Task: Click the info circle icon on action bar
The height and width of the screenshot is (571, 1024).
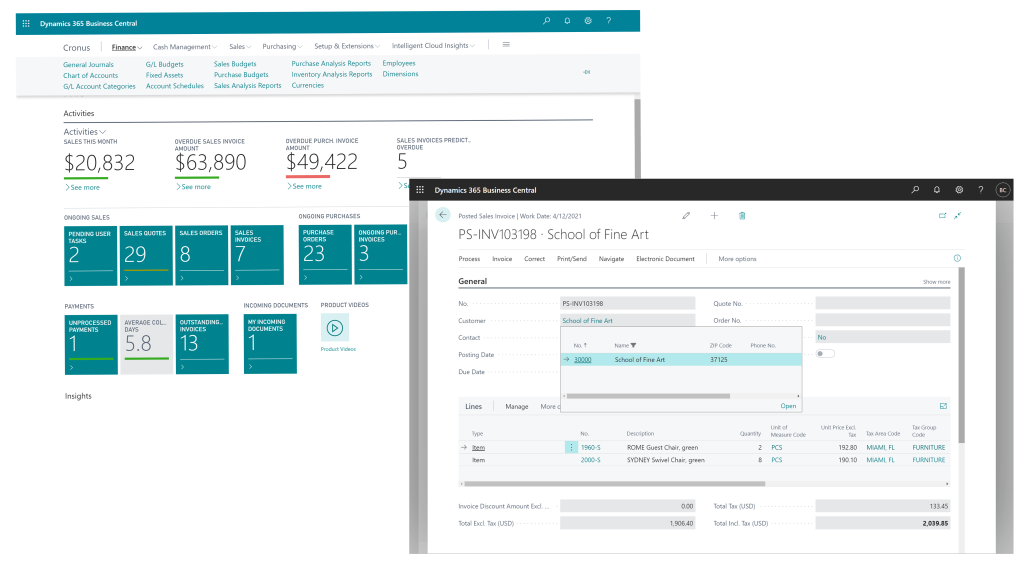Action: pyautogui.click(x=957, y=258)
